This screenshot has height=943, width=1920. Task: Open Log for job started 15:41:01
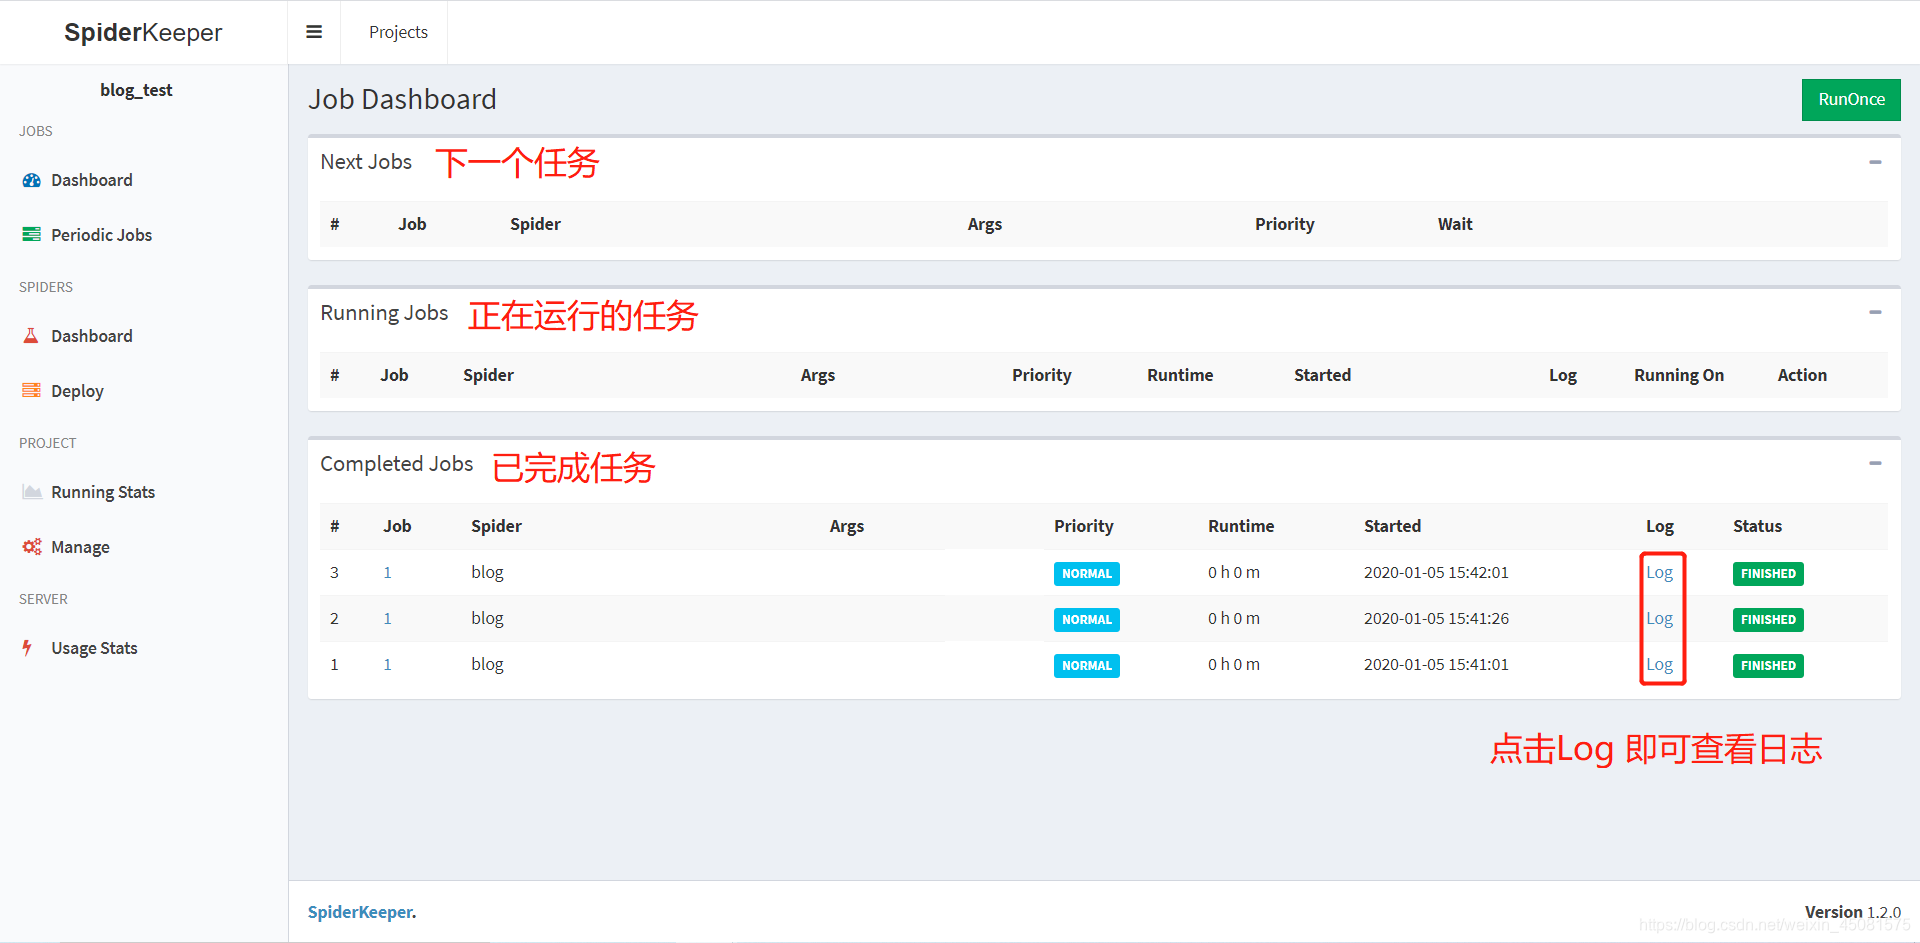tap(1659, 665)
